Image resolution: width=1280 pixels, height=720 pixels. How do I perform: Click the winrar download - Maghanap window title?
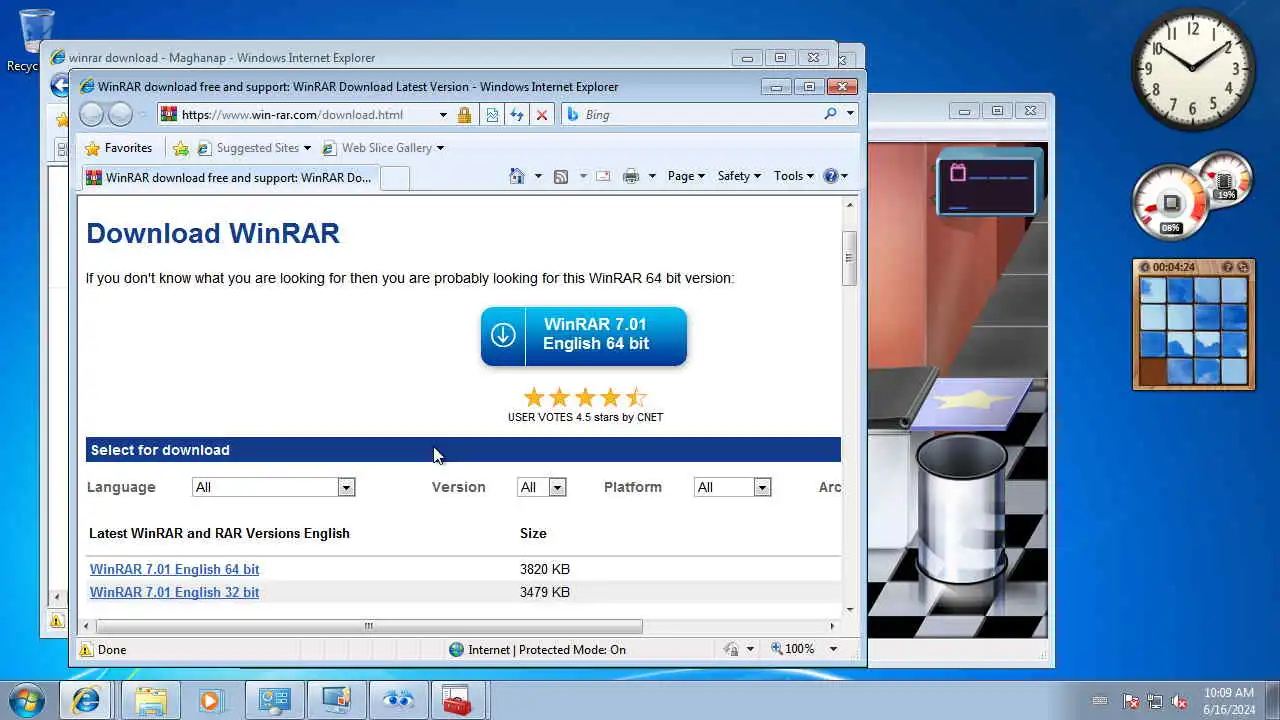(x=222, y=58)
